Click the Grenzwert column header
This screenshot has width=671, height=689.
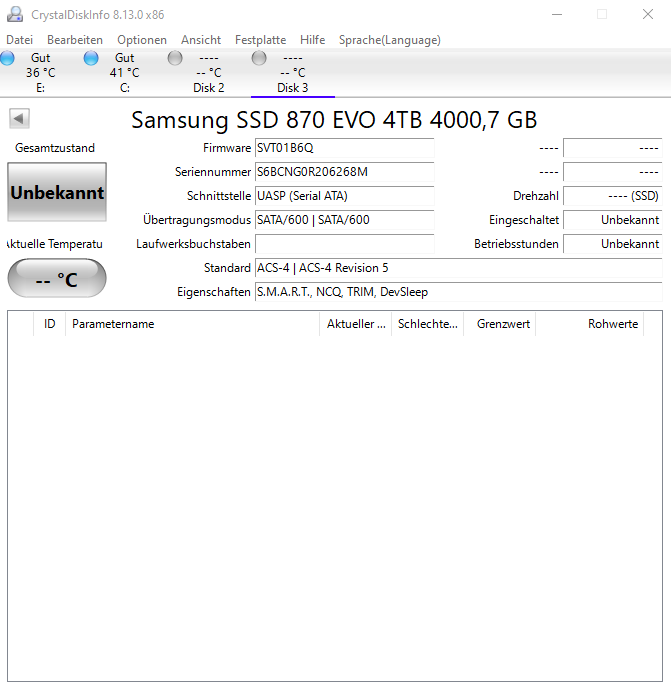(x=500, y=324)
